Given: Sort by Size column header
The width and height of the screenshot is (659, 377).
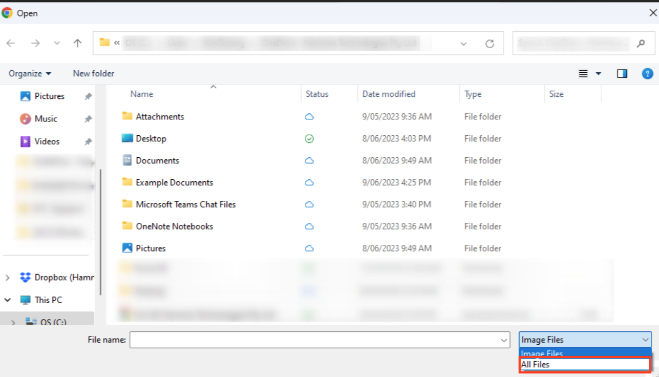Looking at the screenshot, I should click(556, 94).
